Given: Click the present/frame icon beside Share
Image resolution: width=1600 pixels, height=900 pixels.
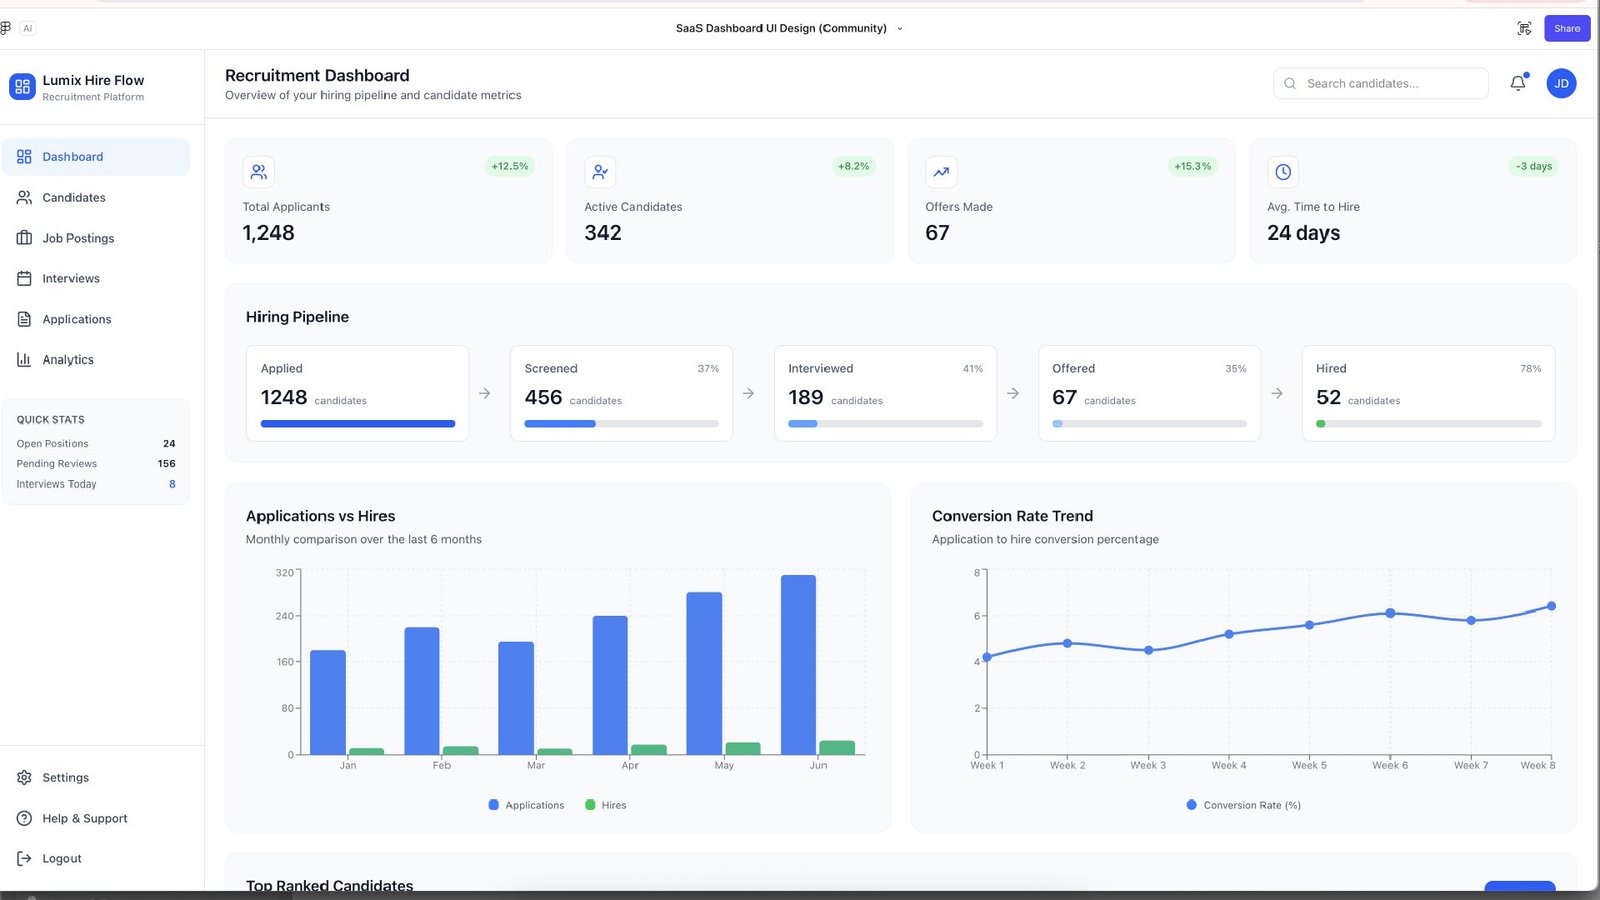Looking at the screenshot, I should pos(1524,28).
